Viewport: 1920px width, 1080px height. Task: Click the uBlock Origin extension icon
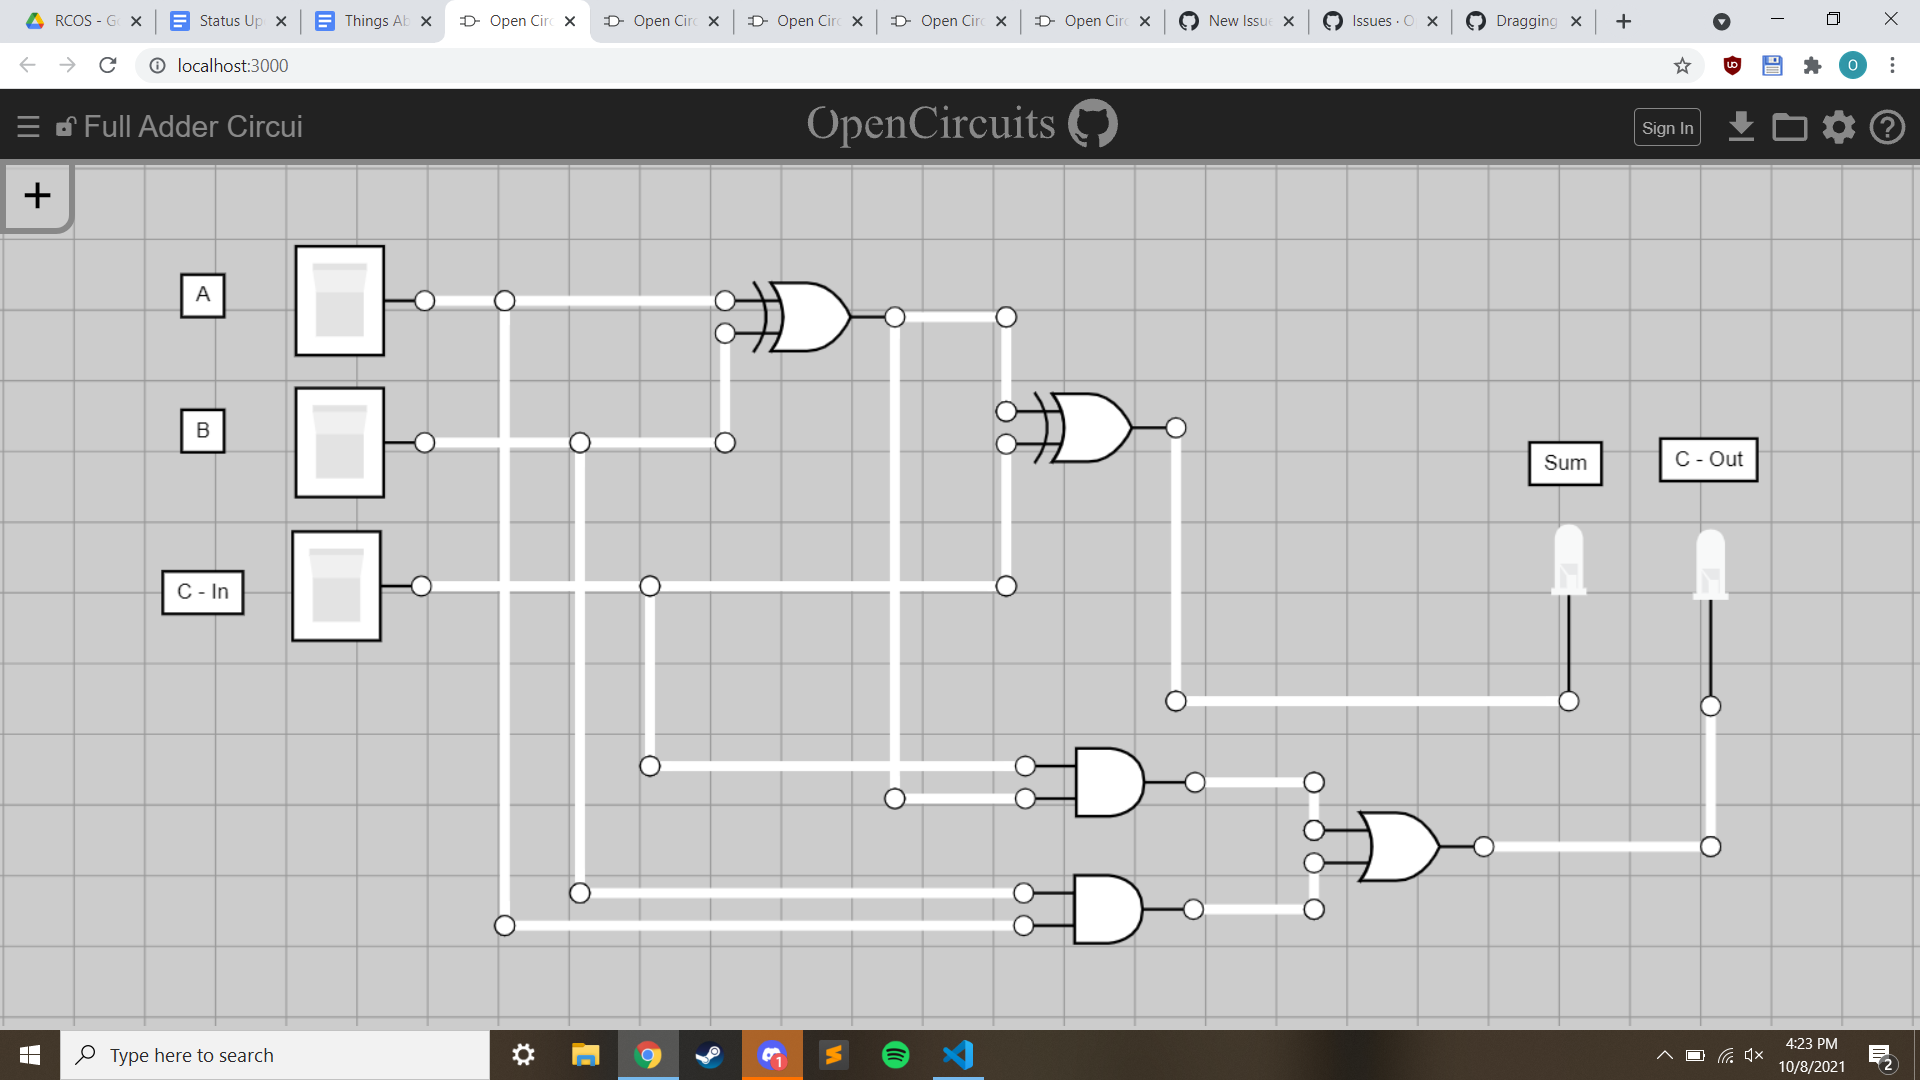[x=1732, y=65]
